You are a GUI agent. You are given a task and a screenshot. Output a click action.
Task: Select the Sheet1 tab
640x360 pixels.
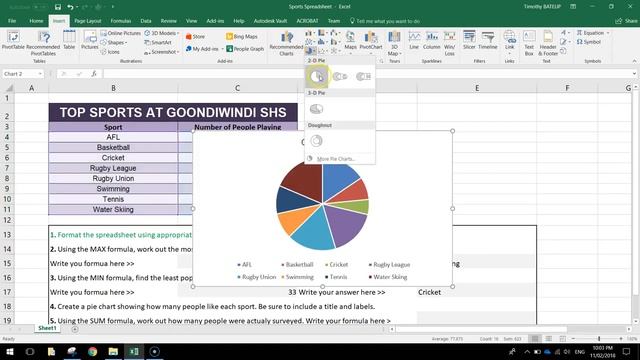pyautogui.click(x=47, y=328)
